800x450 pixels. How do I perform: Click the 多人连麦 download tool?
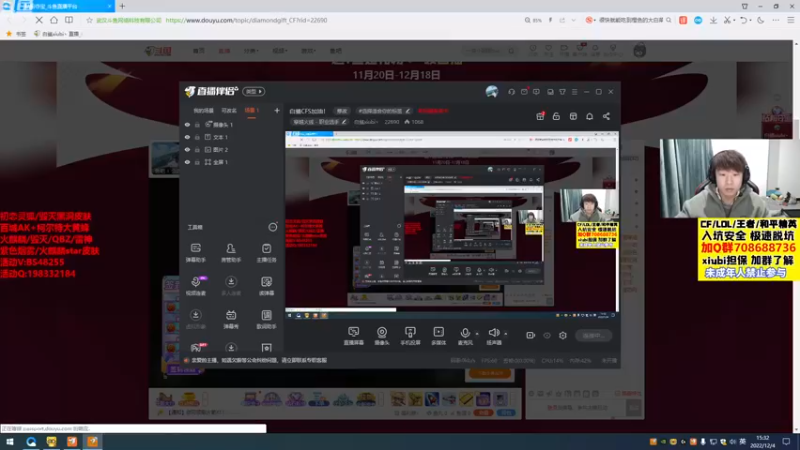click(x=231, y=286)
